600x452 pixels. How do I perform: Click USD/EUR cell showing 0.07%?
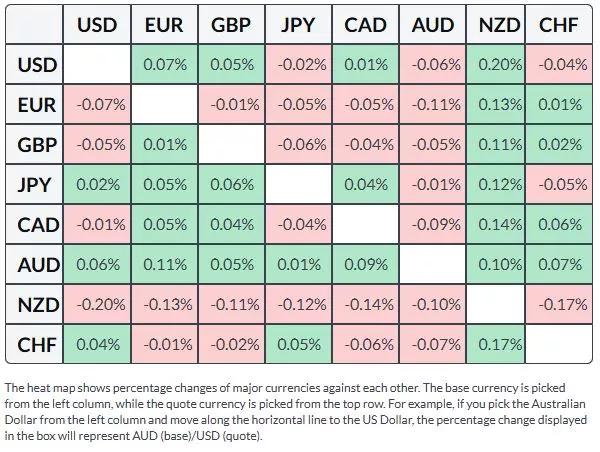(164, 66)
